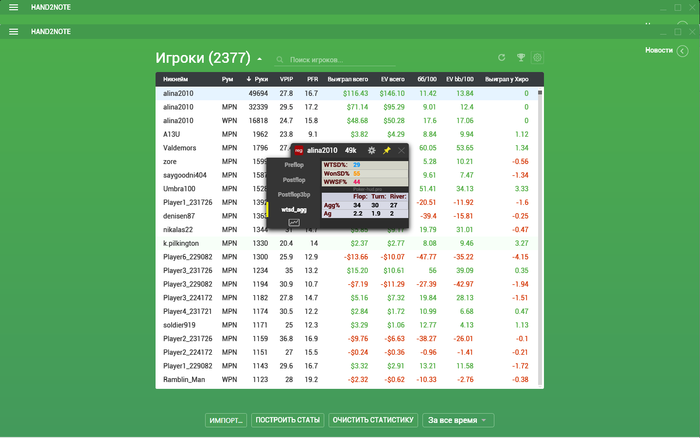Select player saygoodni404 row

tap(346, 175)
